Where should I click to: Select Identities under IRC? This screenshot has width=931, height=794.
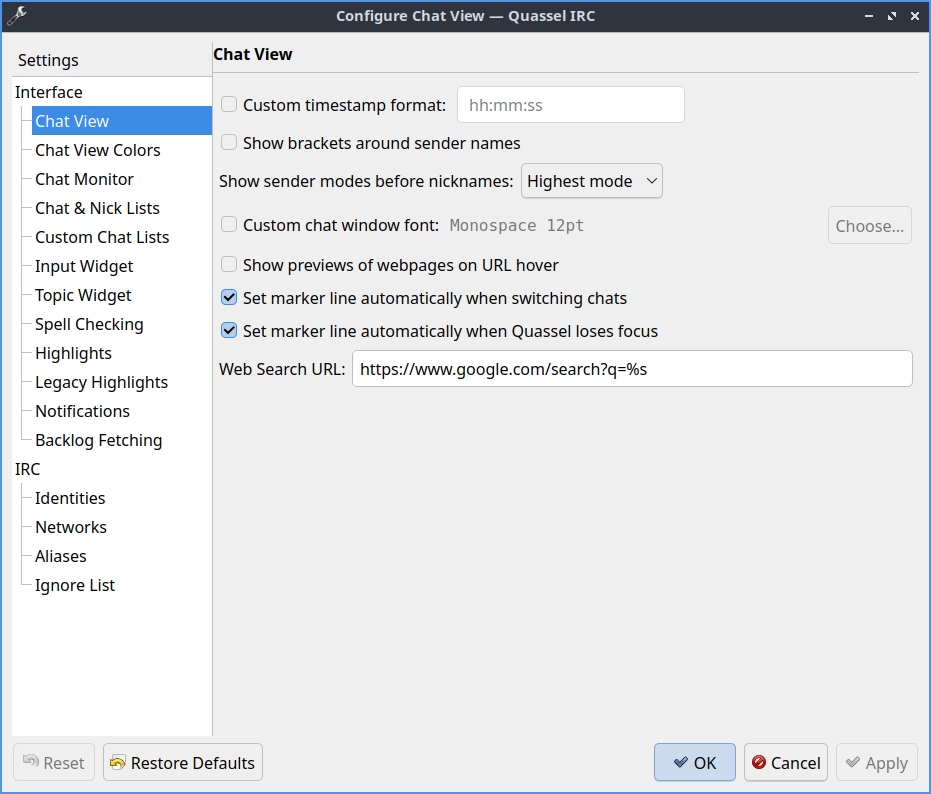pyautogui.click(x=70, y=498)
